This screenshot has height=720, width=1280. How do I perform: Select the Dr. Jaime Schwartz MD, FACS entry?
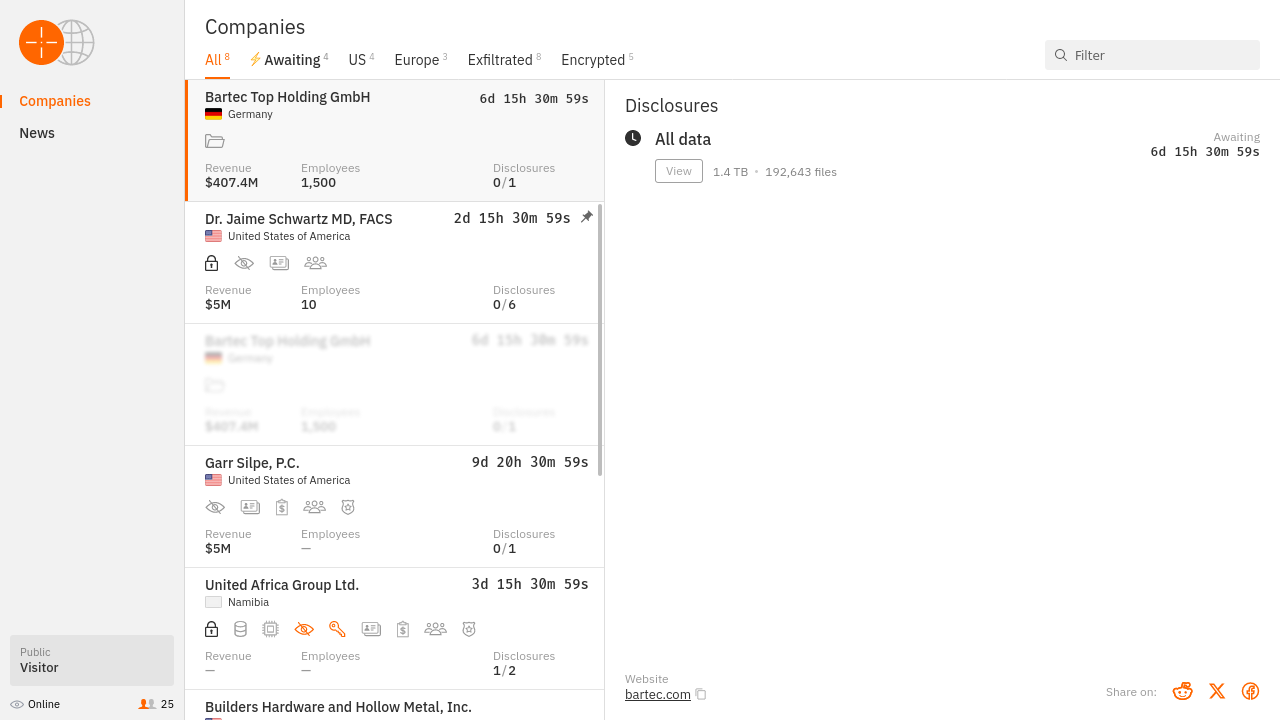tap(394, 263)
